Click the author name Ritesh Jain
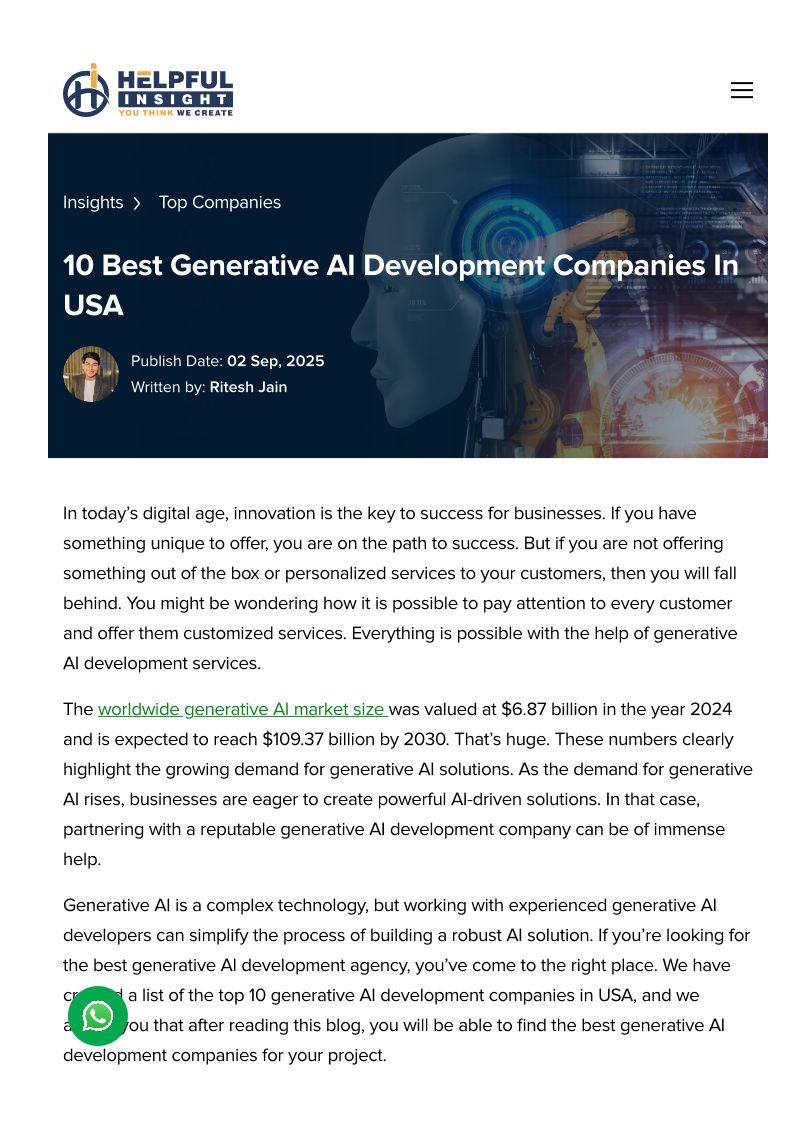793x1123 pixels. (x=248, y=387)
